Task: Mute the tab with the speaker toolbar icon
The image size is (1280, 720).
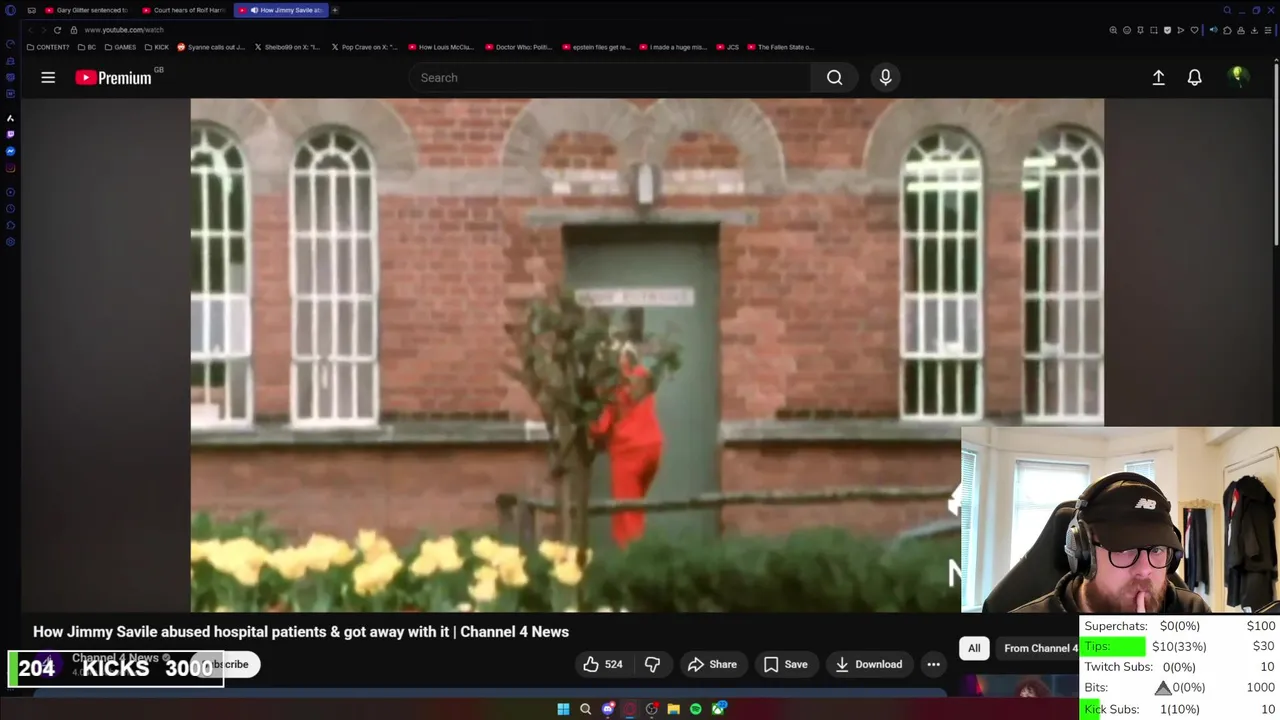Action: (x=1213, y=30)
